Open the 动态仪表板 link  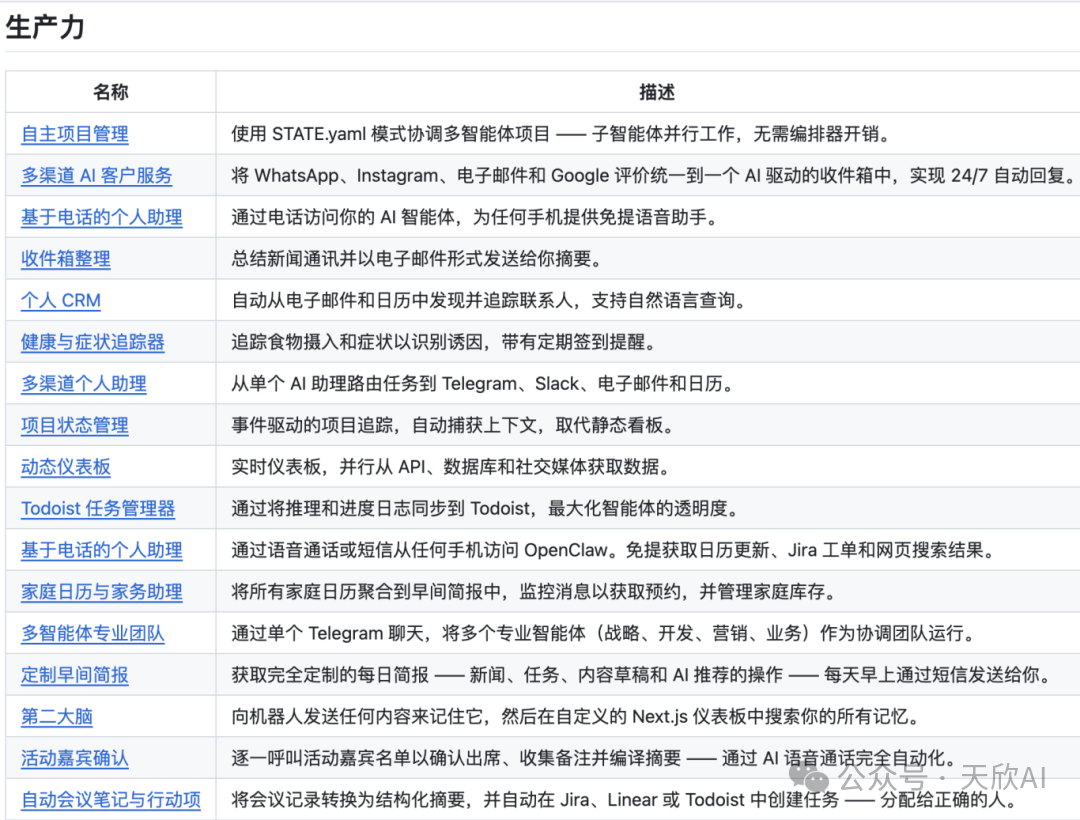(x=65, y=467)
